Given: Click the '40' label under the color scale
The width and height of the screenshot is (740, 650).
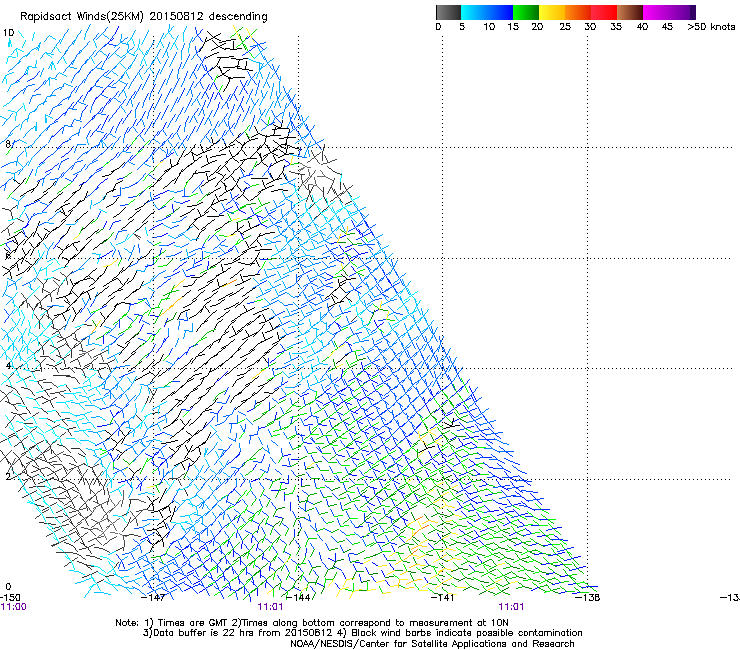Looking at the screenshot, I should tap(642, 27).
